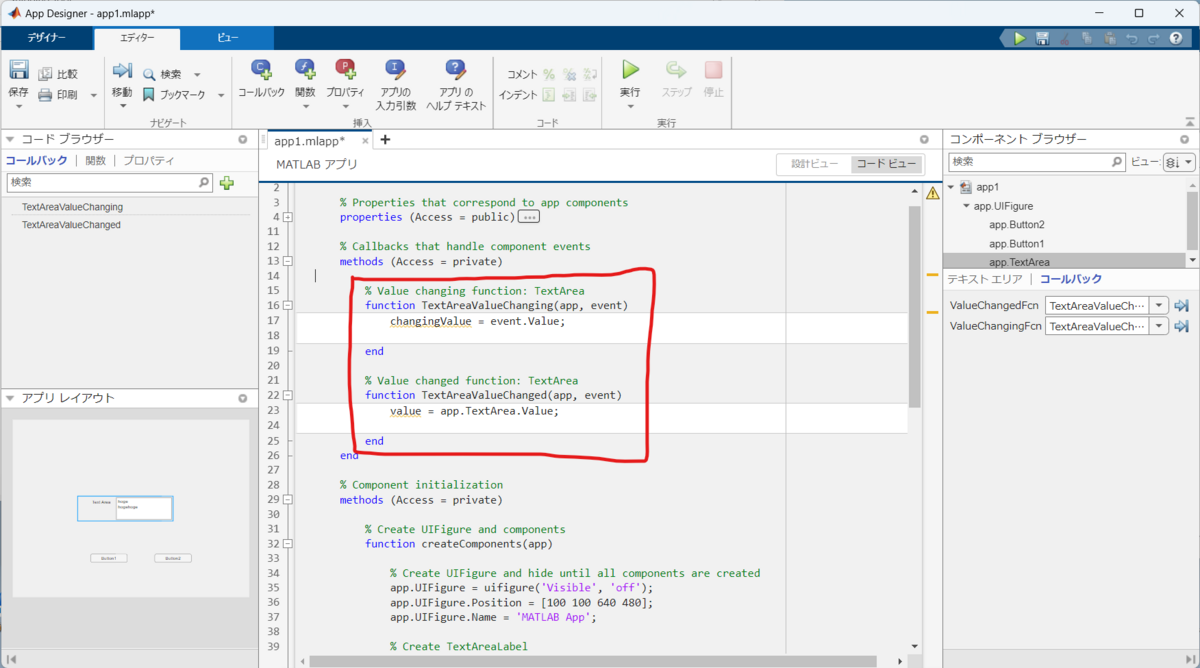Viewport: 1200px width, 668px height.
Task: Click the wrap comments icon
Action: click(590, 74)
